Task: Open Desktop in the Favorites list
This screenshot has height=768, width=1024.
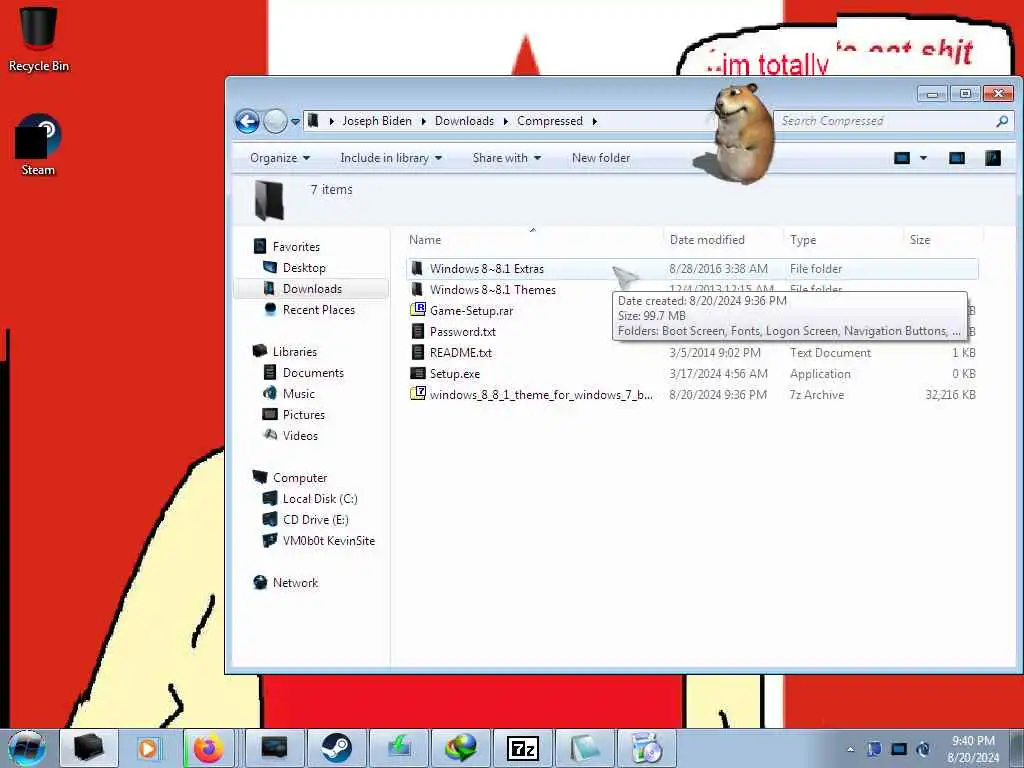Action: (304, 268)
